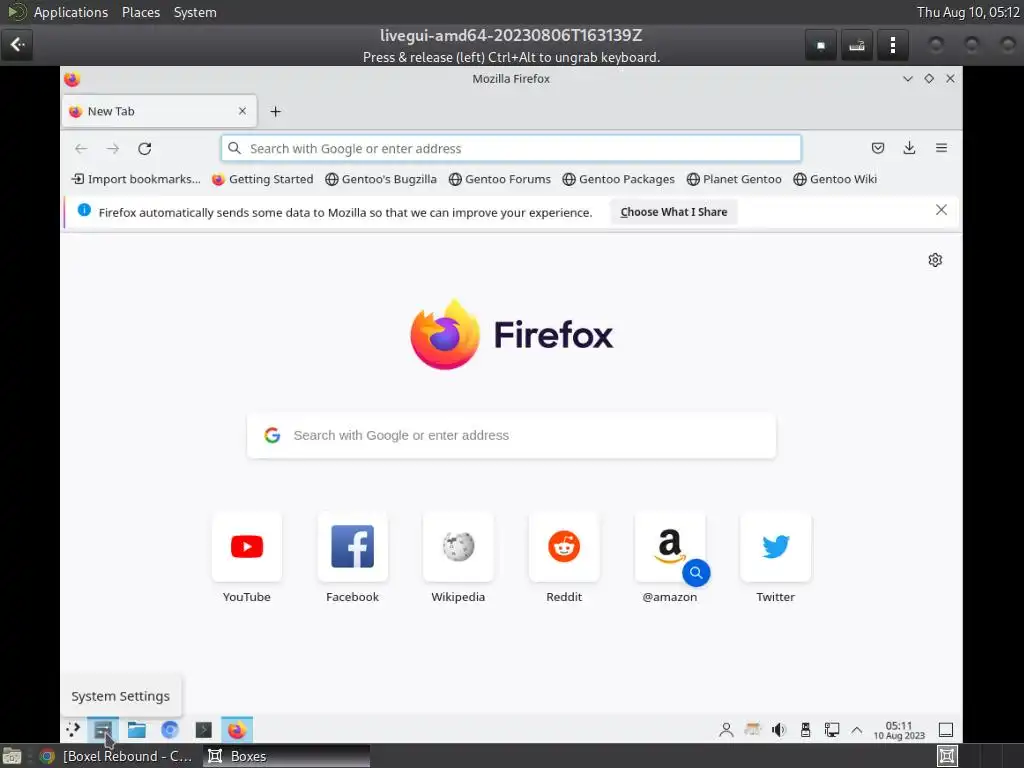The height and width of the screenshot is (768, 1024).
Task: Open Gentoo's Bugzilla bookmark
Action: (381, 179)
